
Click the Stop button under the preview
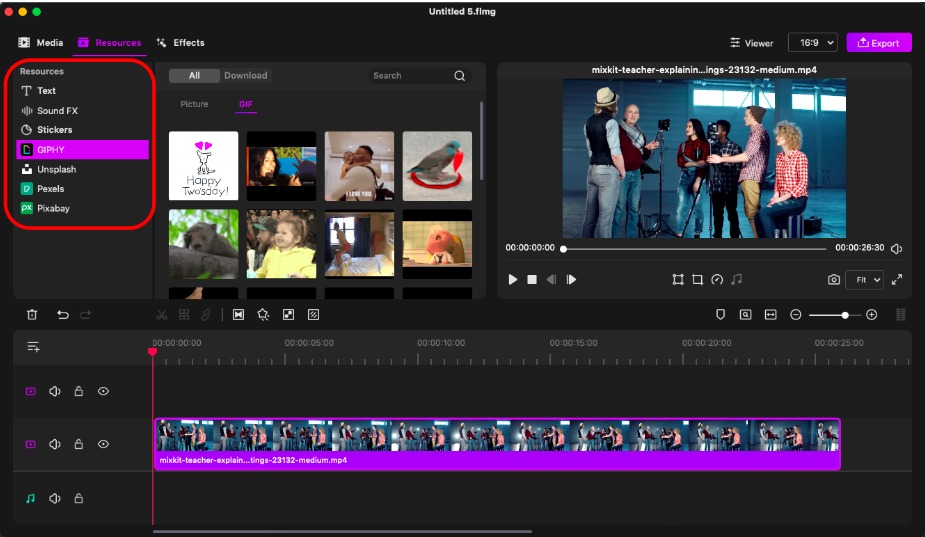(x=532, y=280)
